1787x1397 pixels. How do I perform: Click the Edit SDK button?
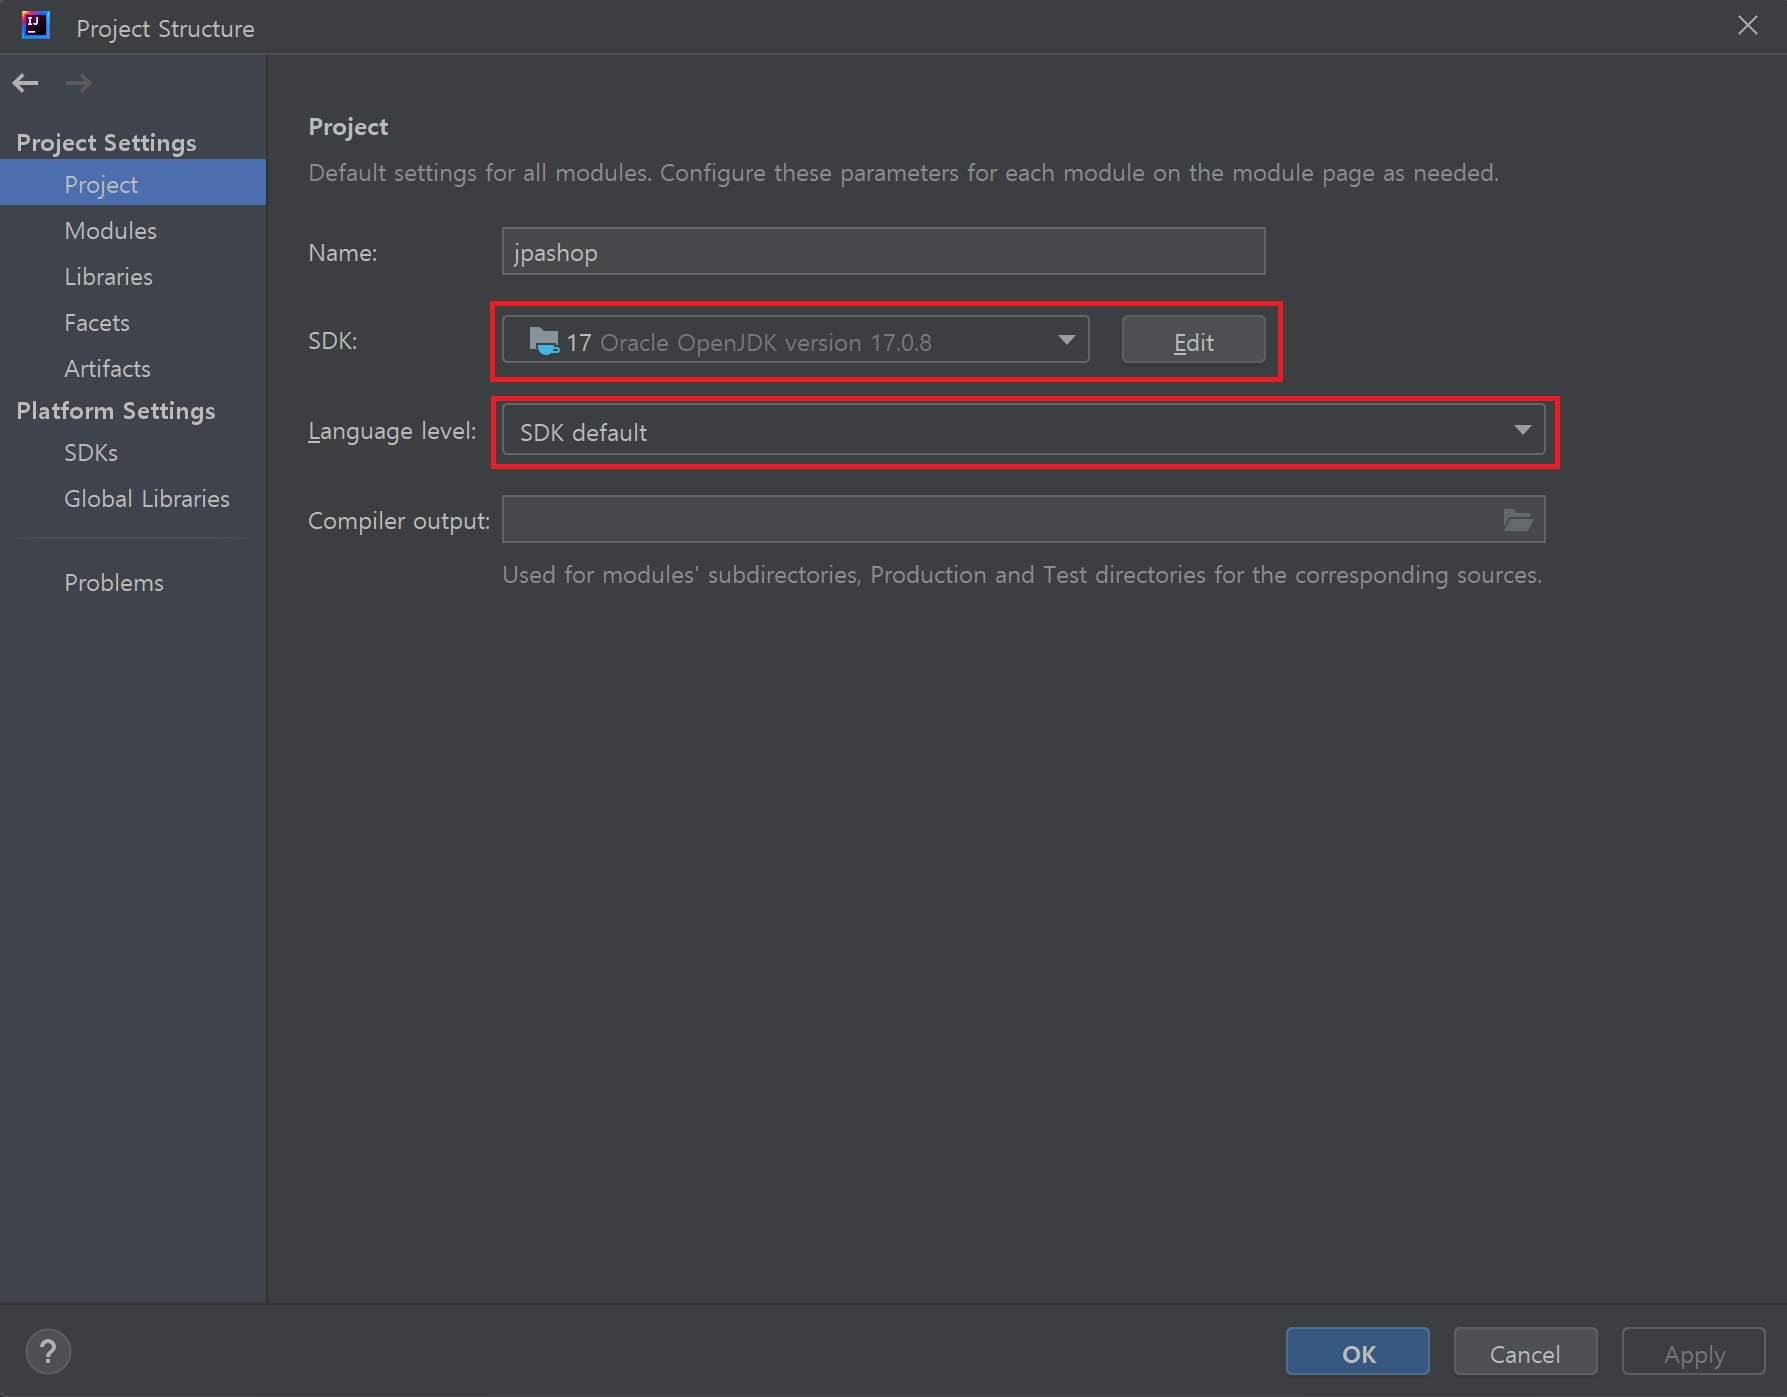(x=1193, y=342)
